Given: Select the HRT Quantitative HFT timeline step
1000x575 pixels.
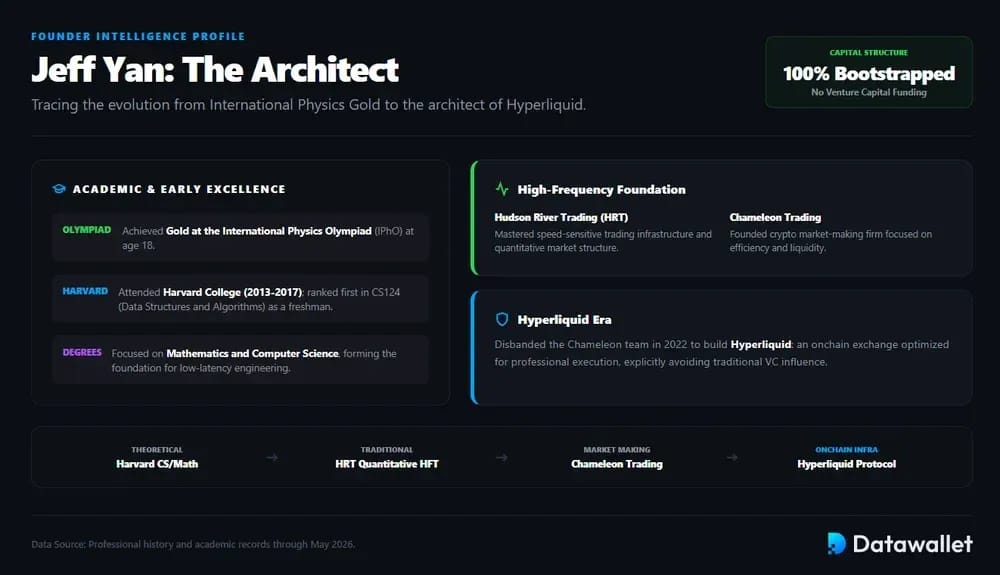Looking at the screenshot, I should pos(387,457).
